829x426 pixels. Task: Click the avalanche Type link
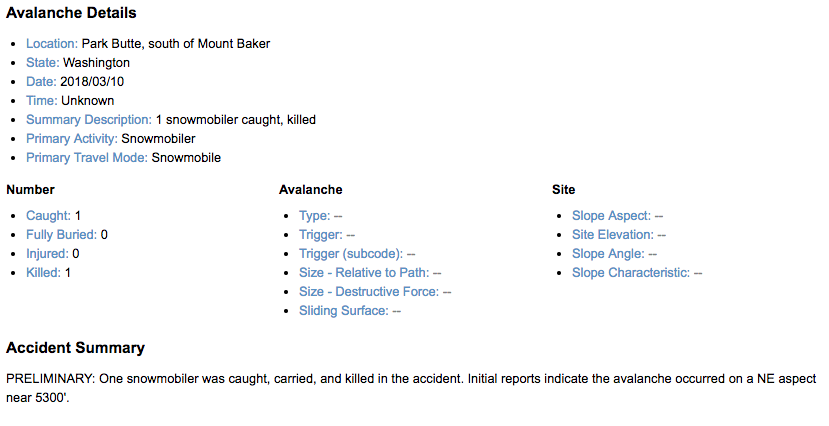coord(315,216)
